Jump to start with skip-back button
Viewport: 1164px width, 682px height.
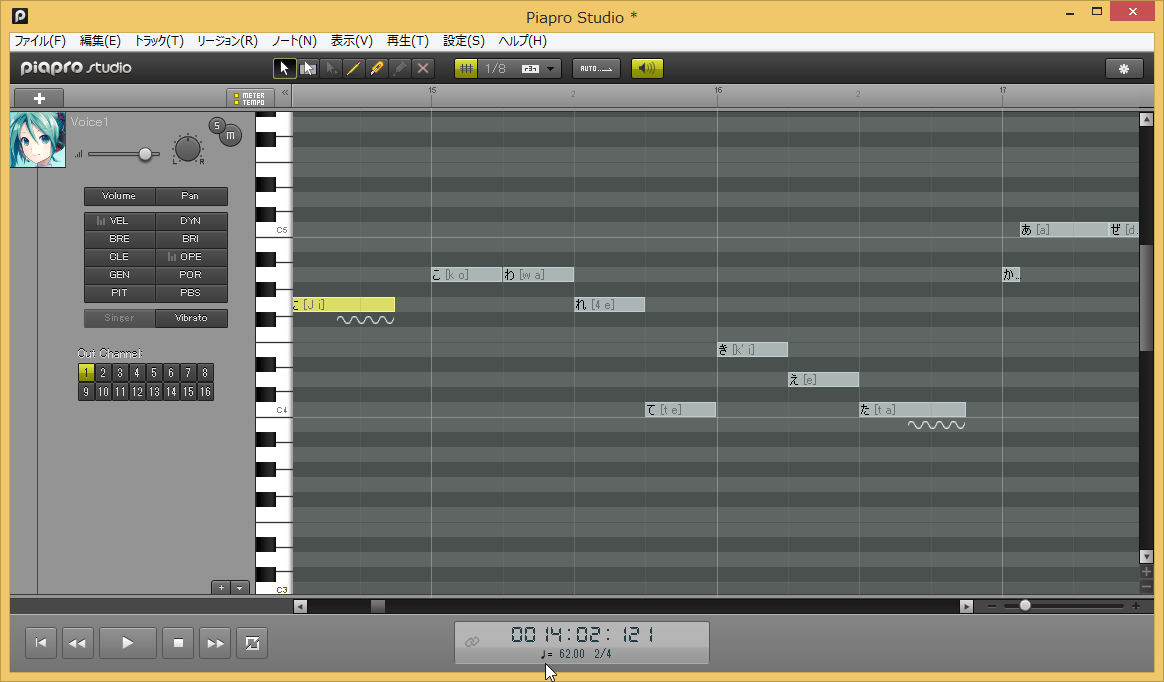tap(41, 643)
